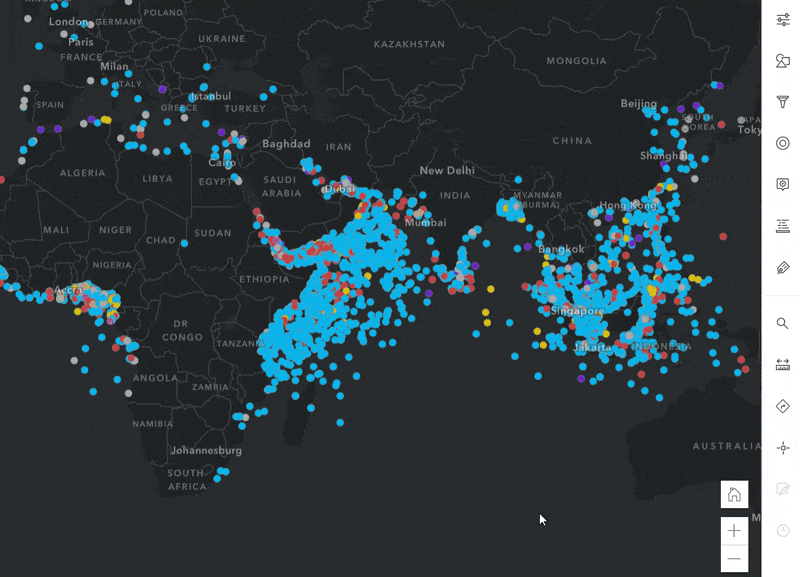
Task: Click the Bangkok city label
Action: pos(561,249)
